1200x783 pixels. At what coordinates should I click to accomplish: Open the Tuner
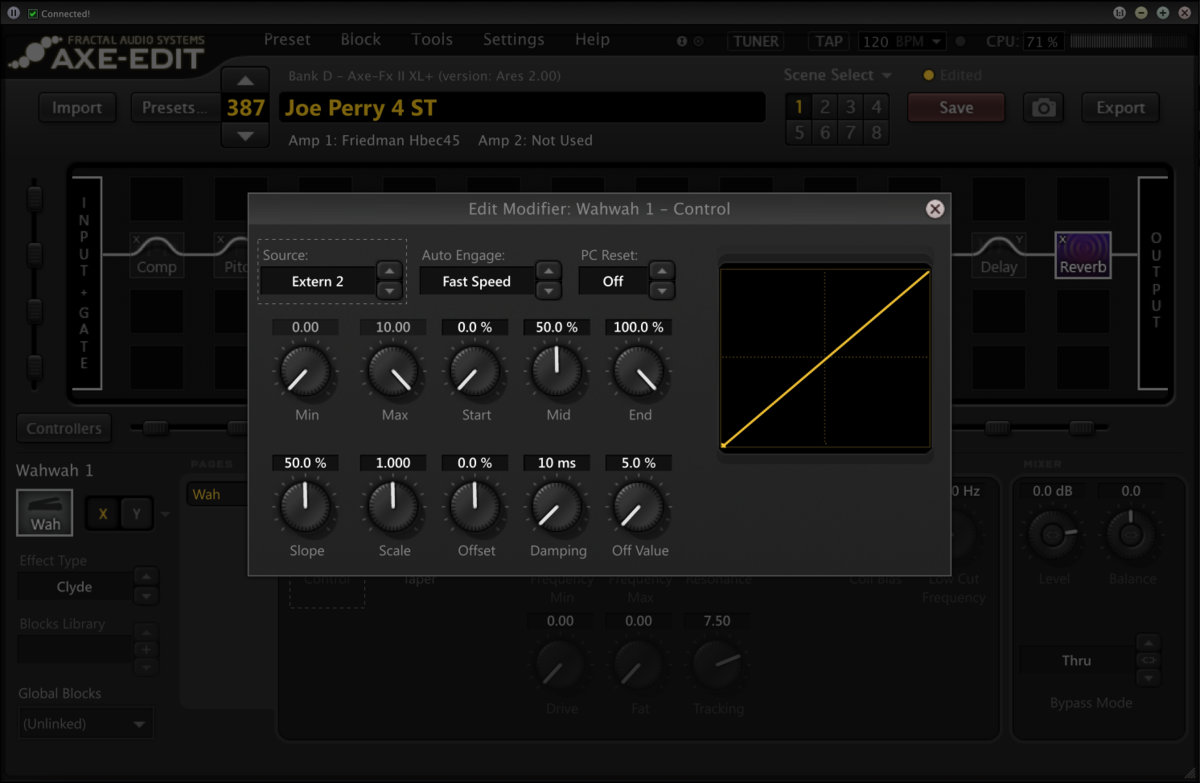[x=756, y=41]
